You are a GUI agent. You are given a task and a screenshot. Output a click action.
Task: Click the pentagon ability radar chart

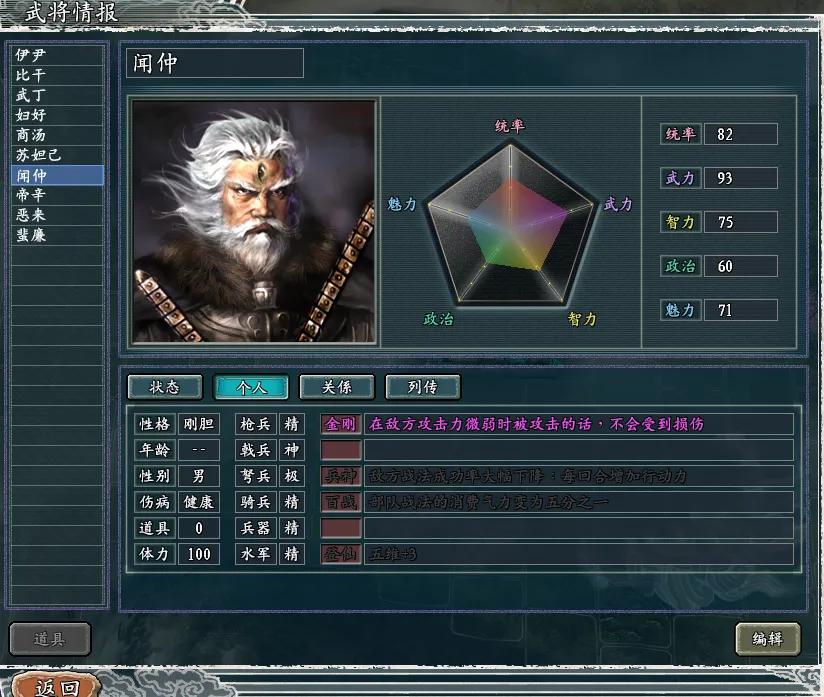(x=510, y=224)
